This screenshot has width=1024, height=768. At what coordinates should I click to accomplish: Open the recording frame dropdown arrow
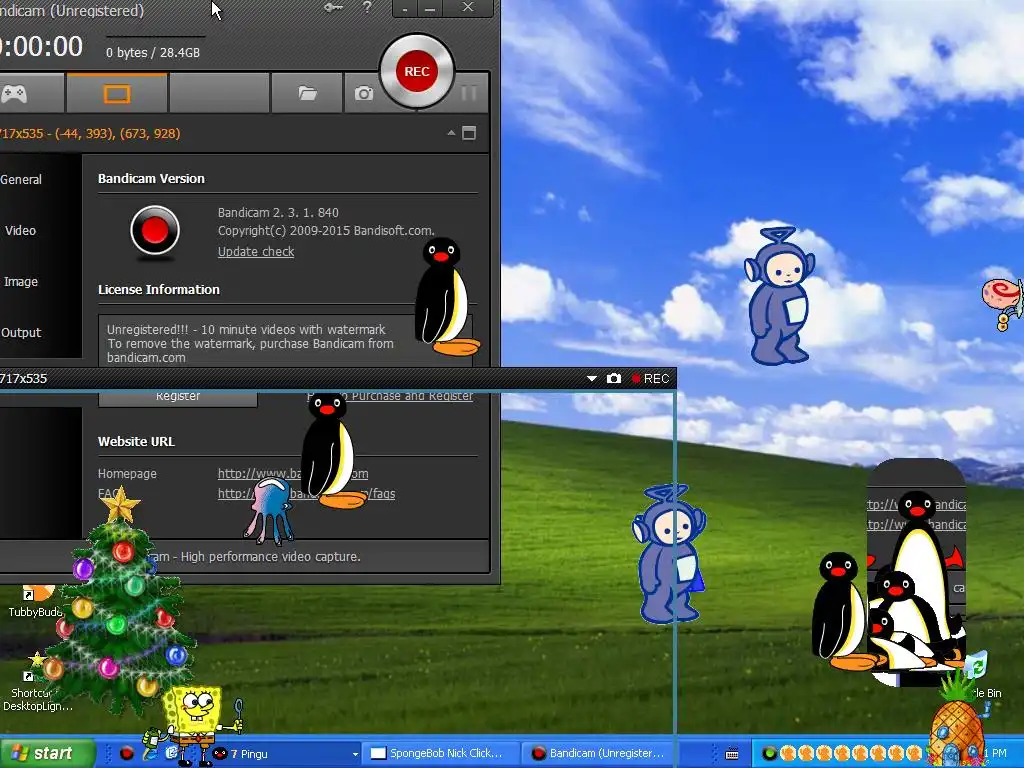pos(592,378)
